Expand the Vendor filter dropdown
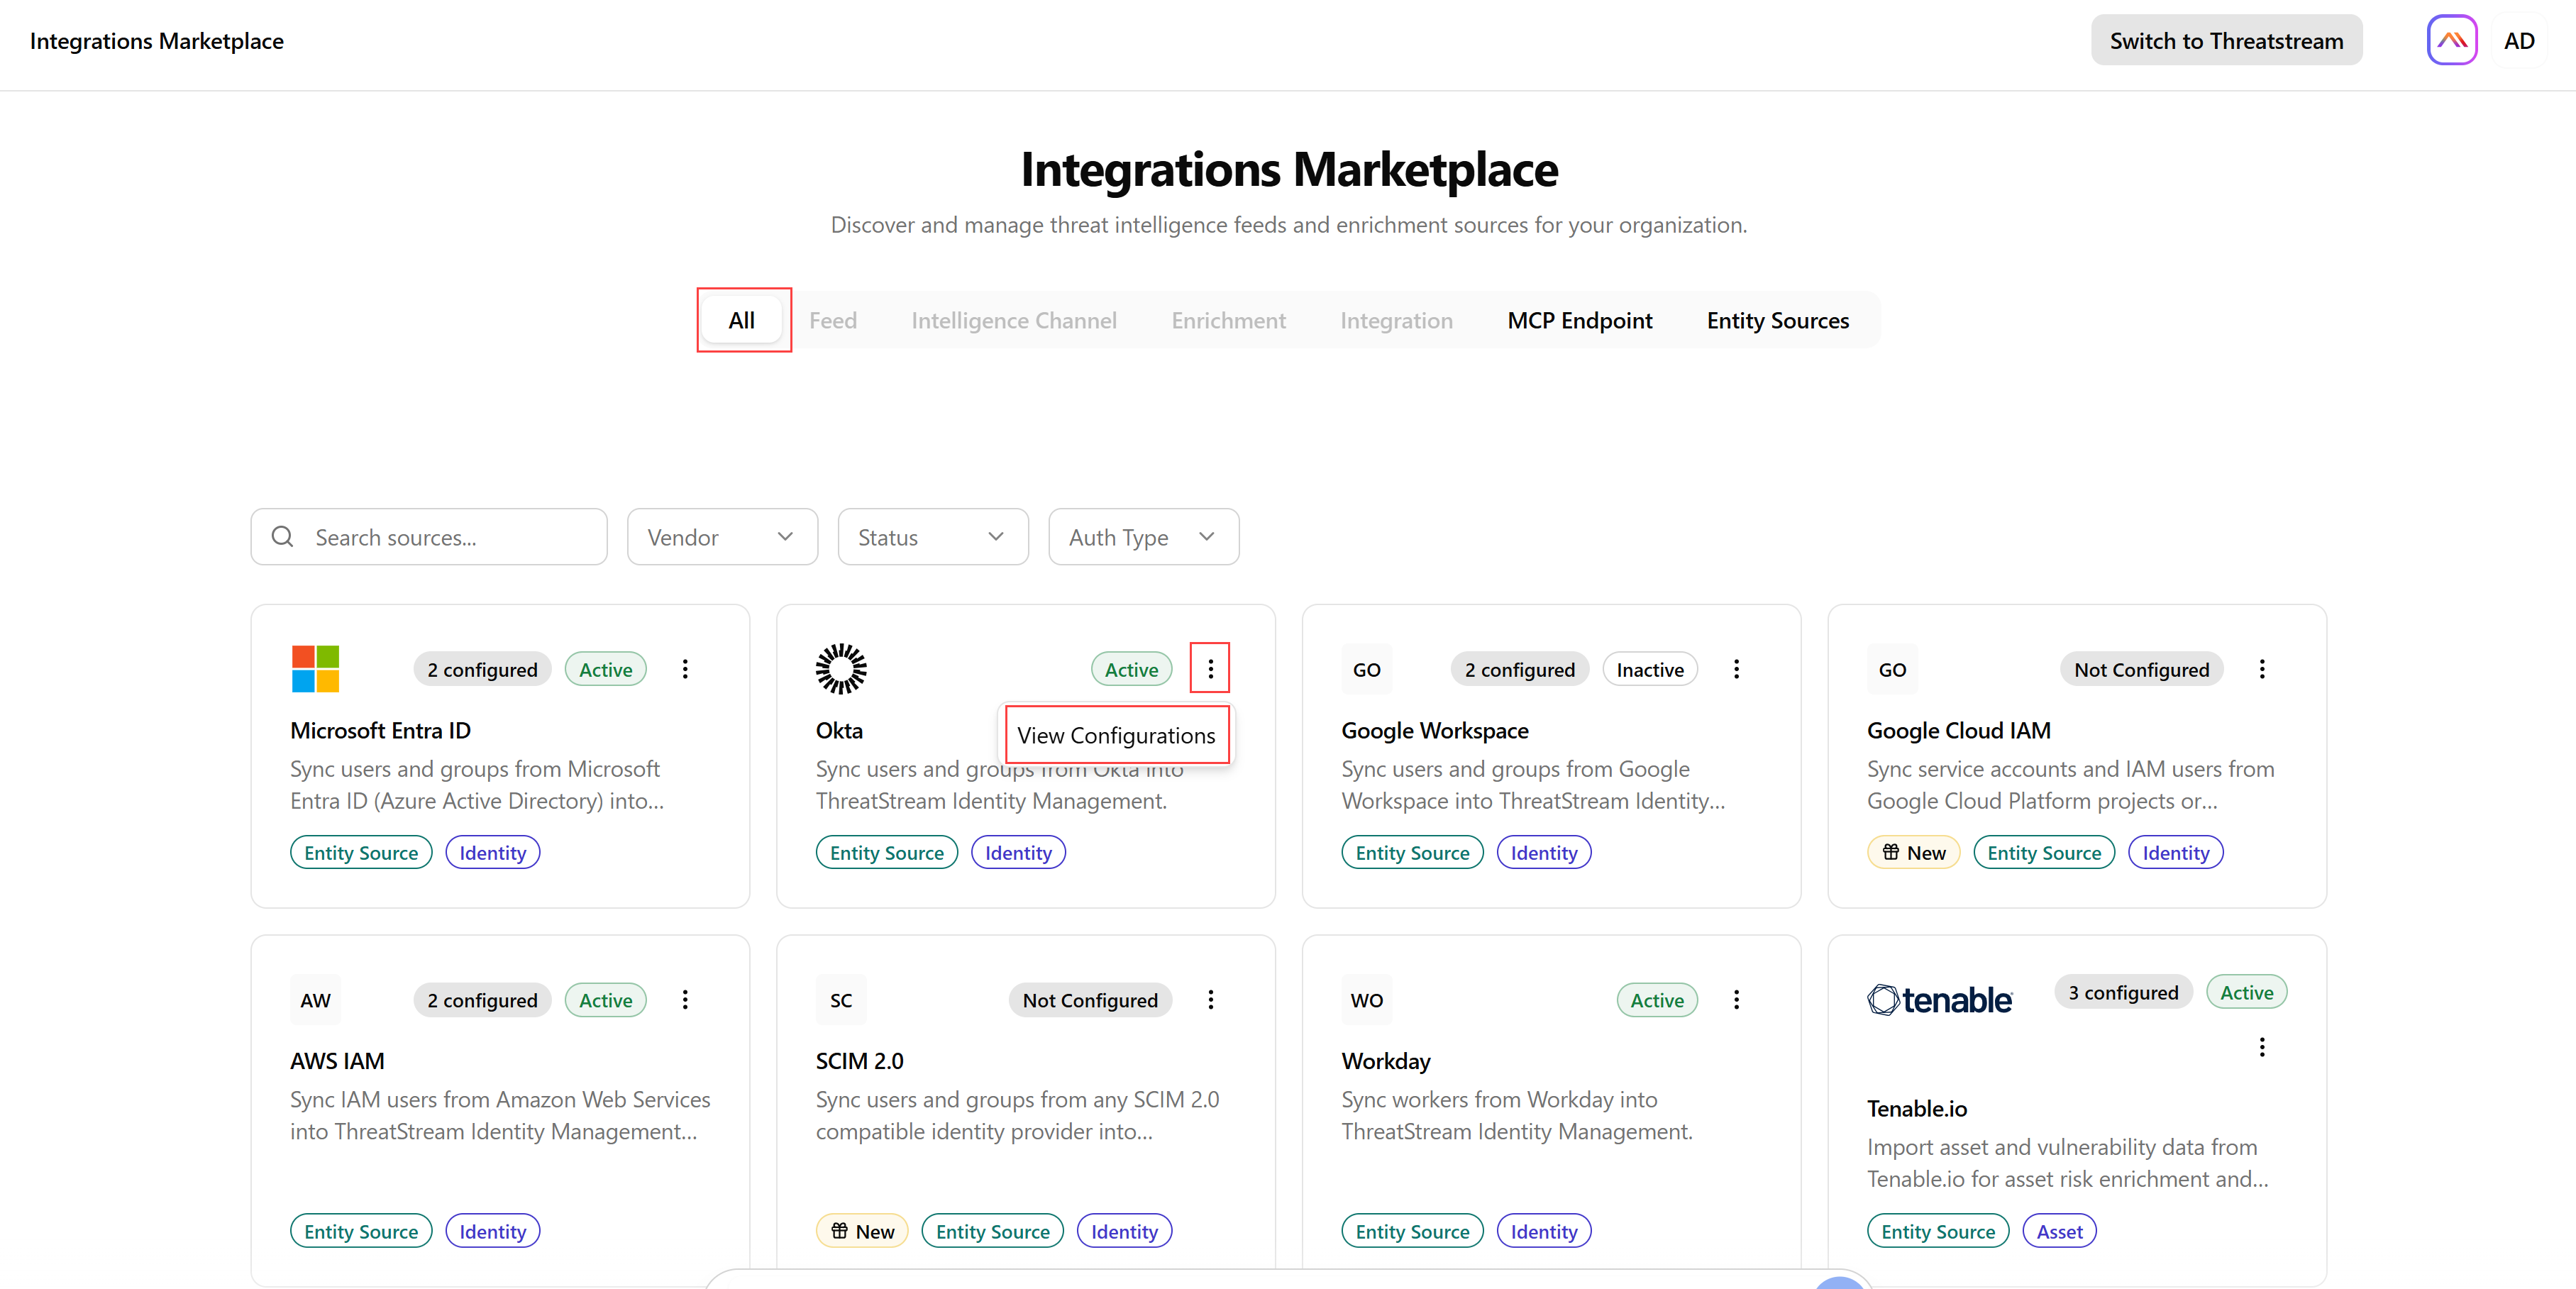 pos(722,537)
